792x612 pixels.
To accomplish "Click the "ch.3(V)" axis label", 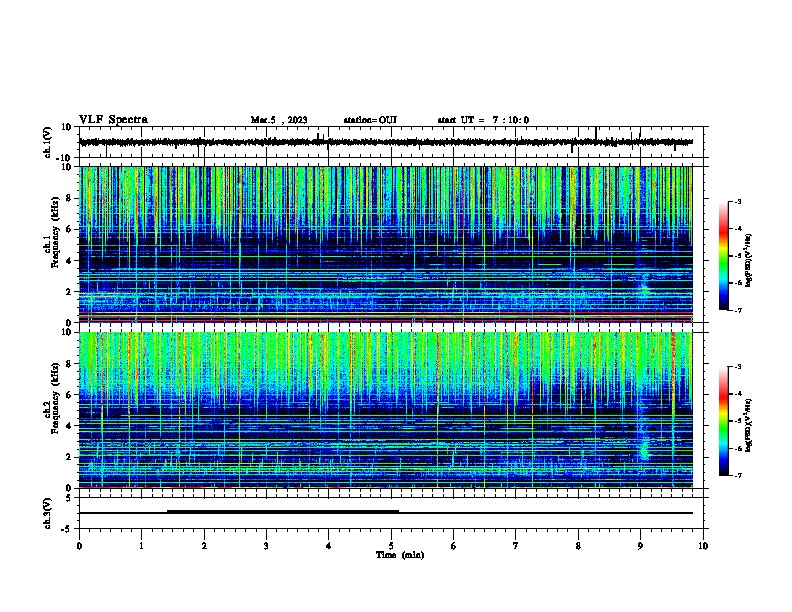I will [48, 513].
